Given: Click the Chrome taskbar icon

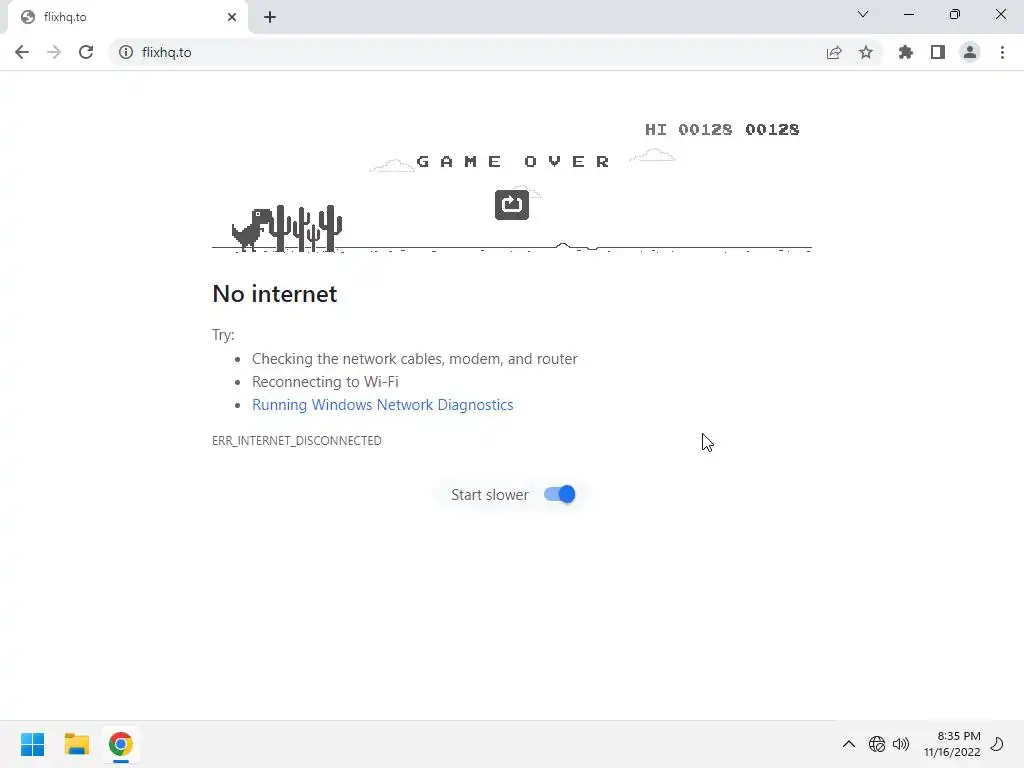Looking at the screenshot, I should 121,744.
